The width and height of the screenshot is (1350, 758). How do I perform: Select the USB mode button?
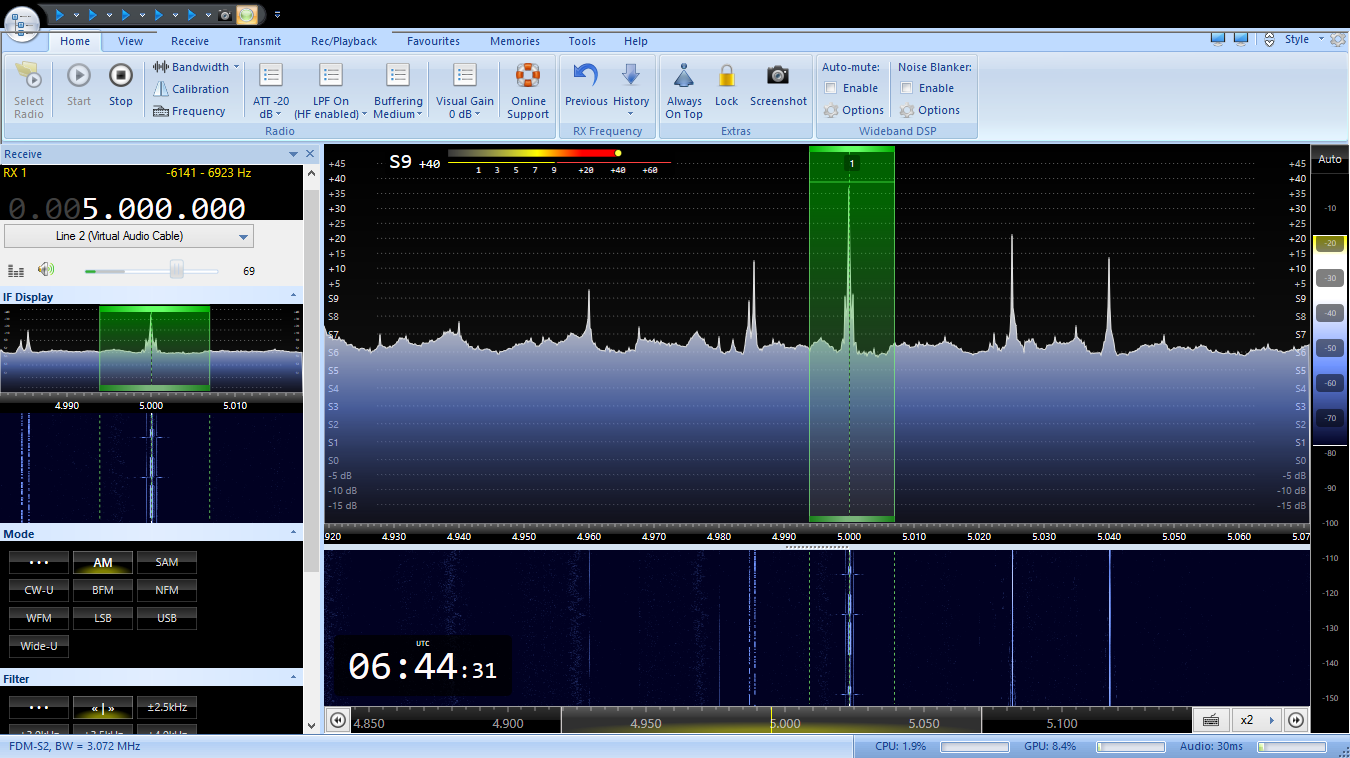tap(167, 618)
